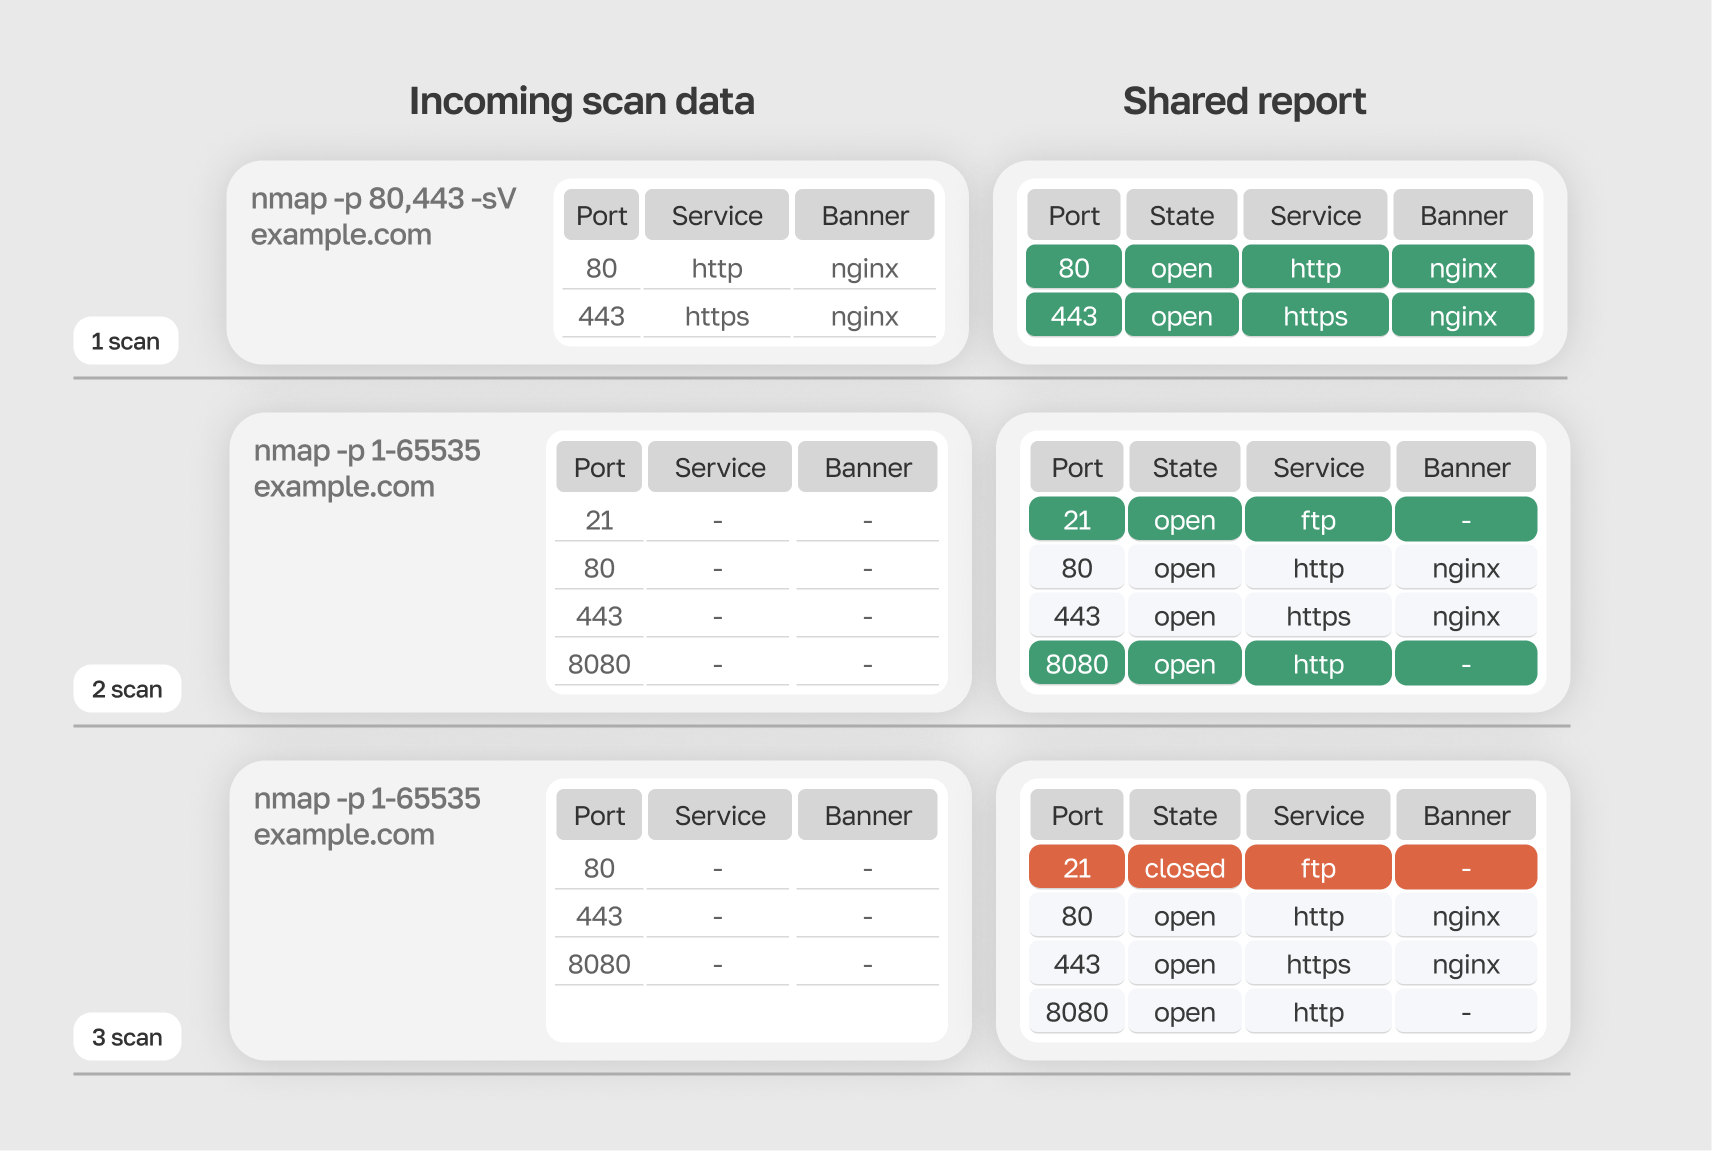
Task: Toggle the open state of port 443
Action: (1181, 315)
